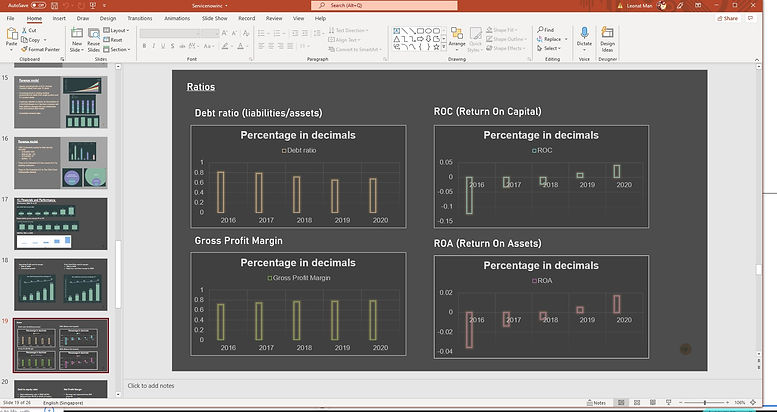Select the Format Painter tool
Image resolution: width=777 pixels, height=412 pixels.
coord(40,49)
